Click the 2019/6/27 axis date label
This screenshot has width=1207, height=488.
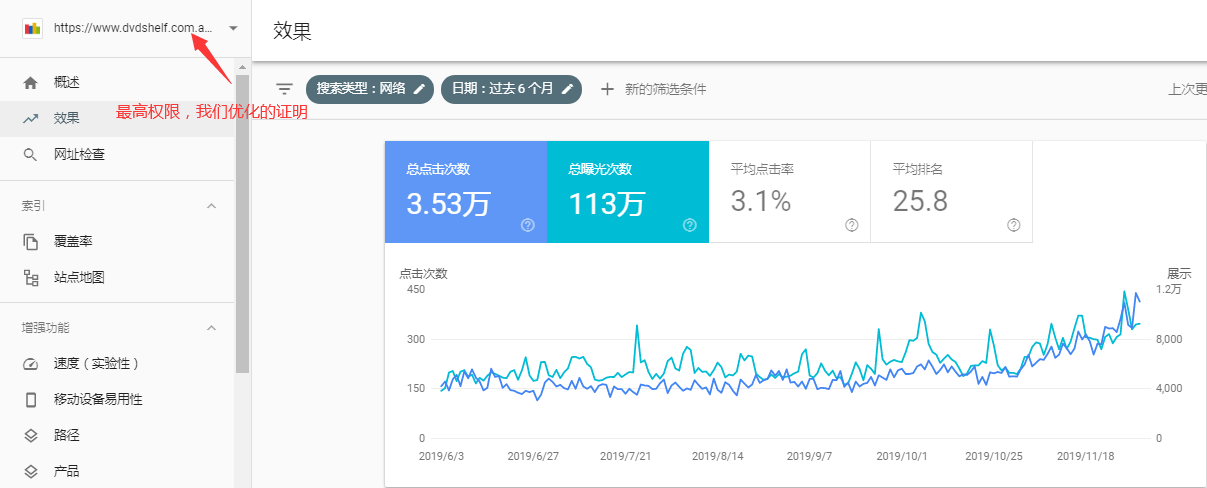coord(534,456)
